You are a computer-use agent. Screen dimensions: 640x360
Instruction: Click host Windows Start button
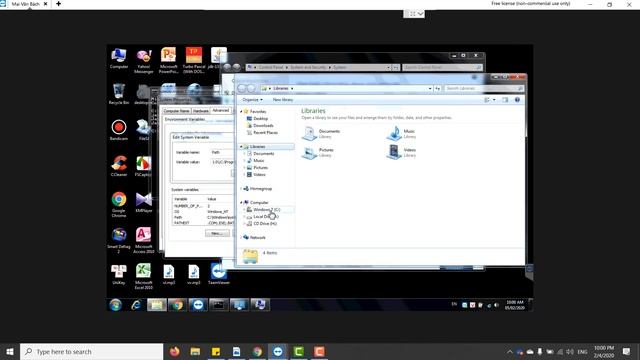pos(10,351)
